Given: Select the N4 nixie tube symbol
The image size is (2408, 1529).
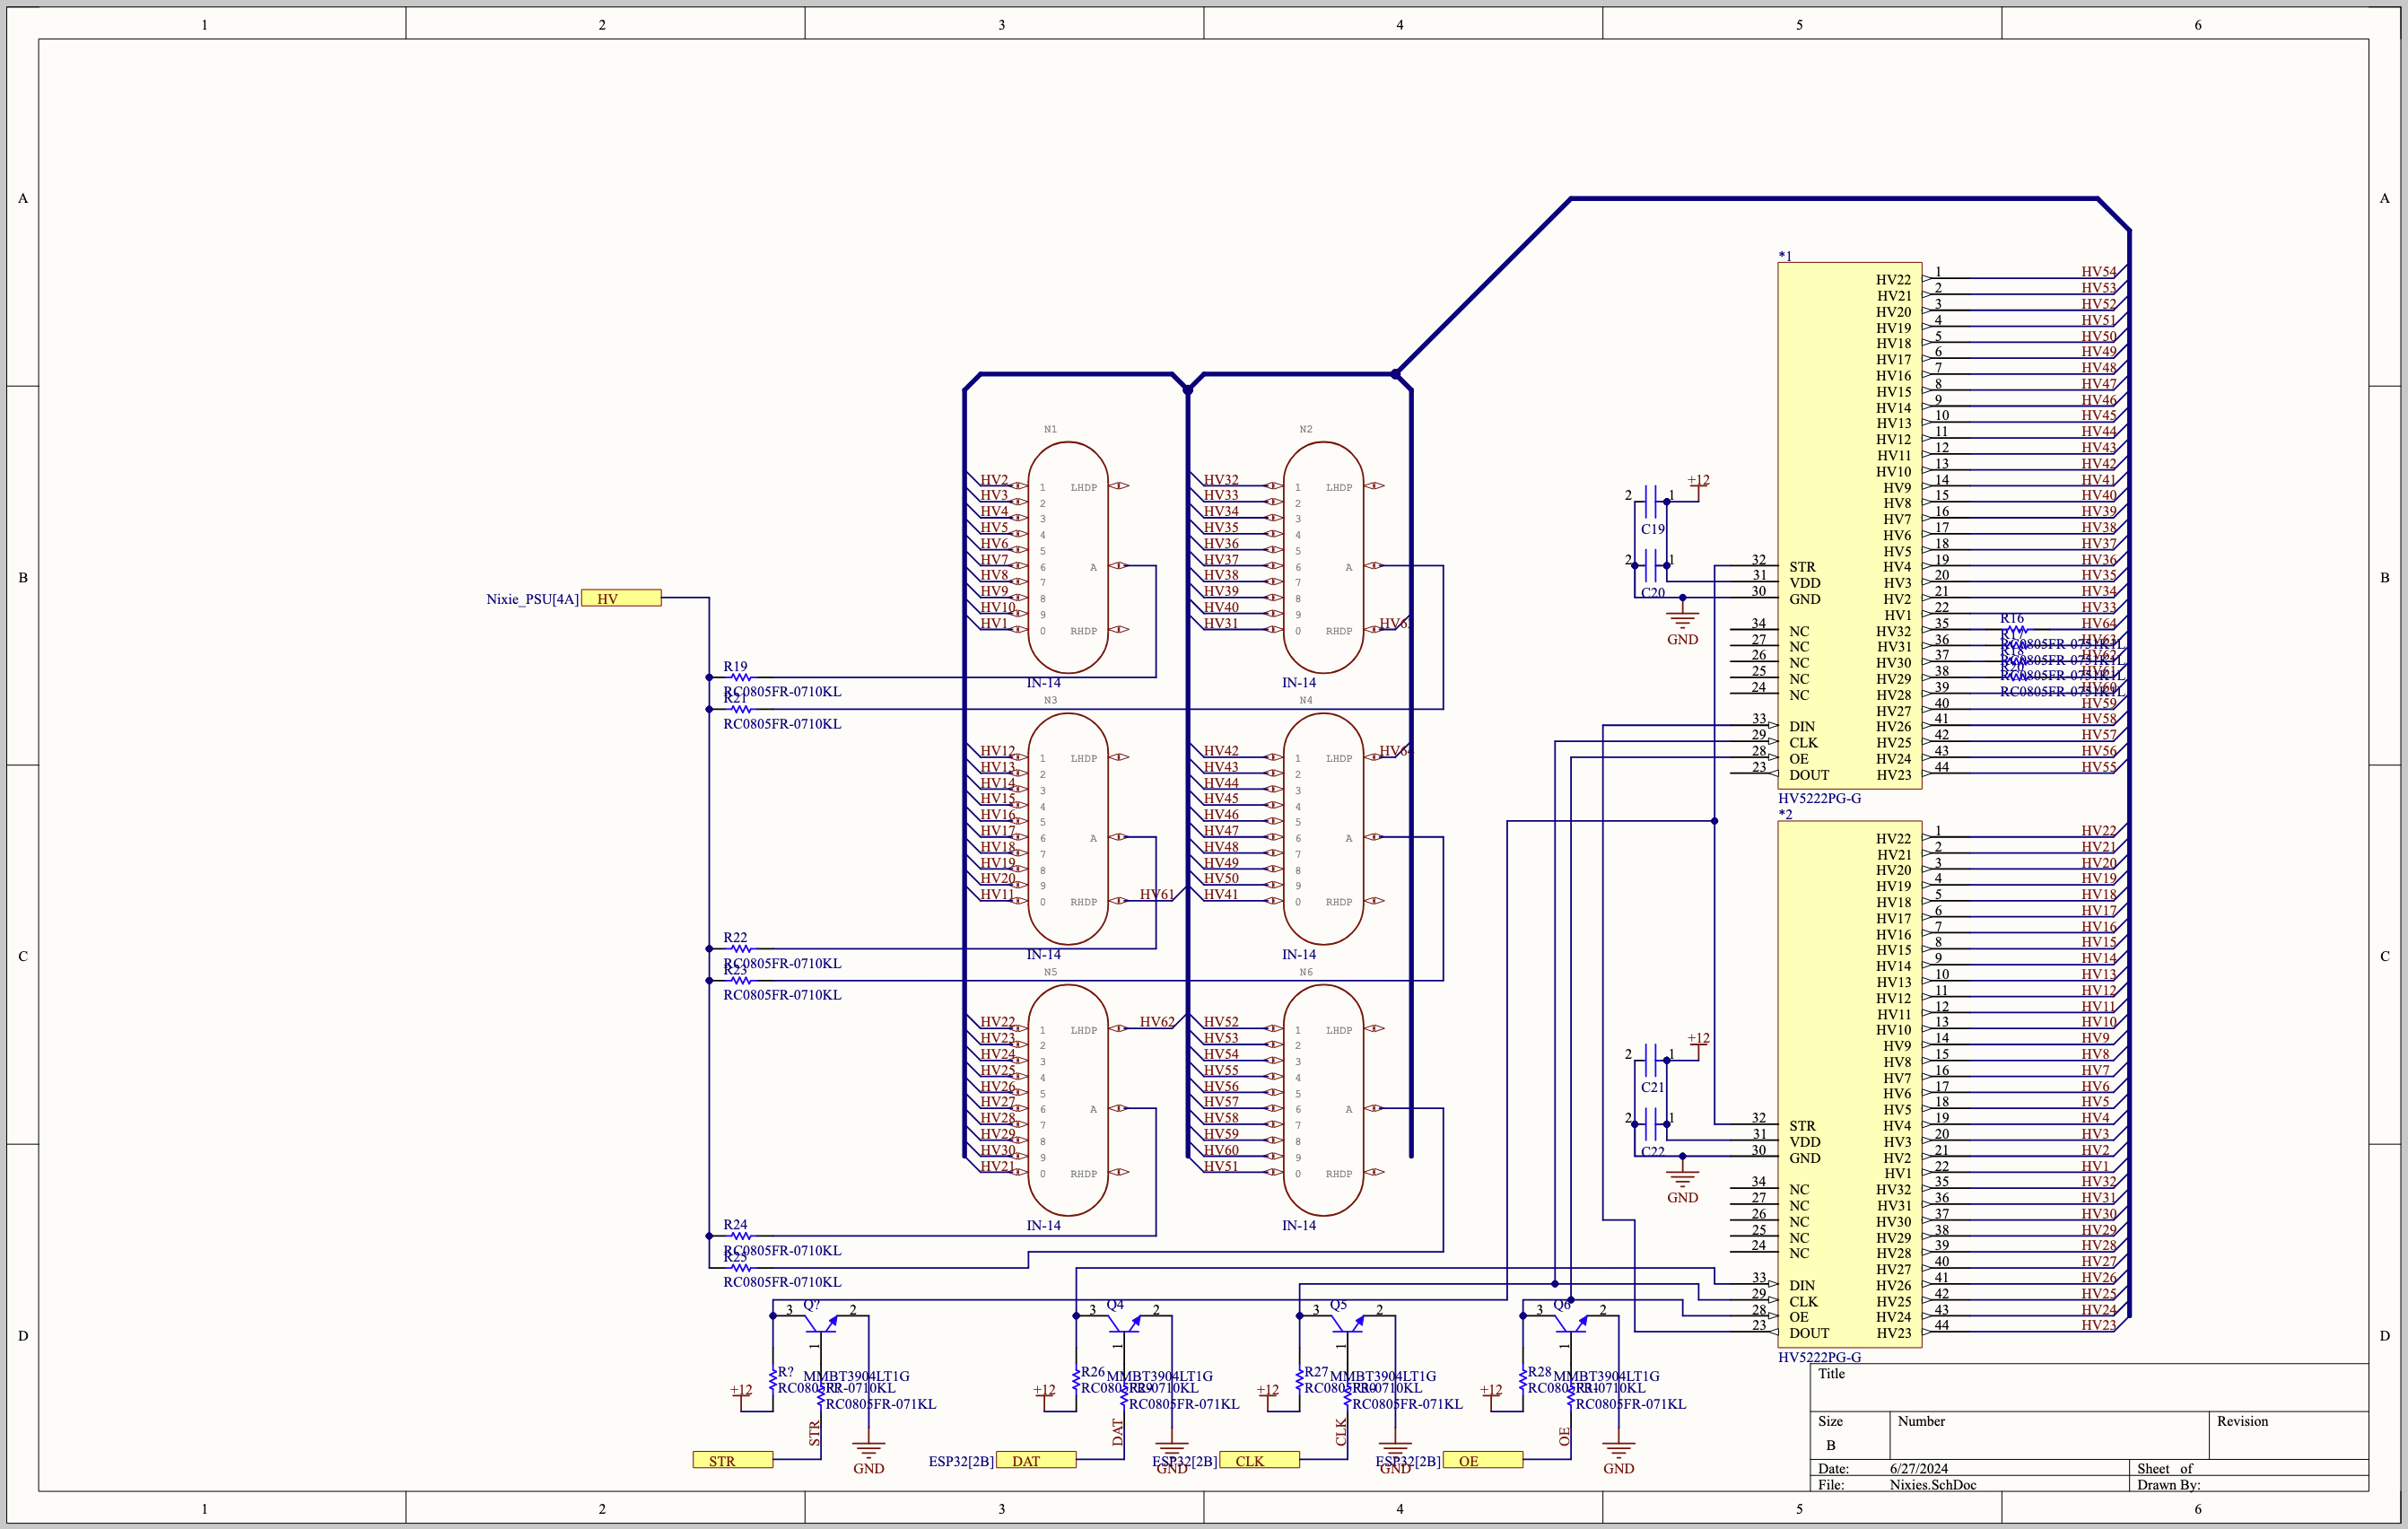Looking at the screenshot, I should (1323, 829).
